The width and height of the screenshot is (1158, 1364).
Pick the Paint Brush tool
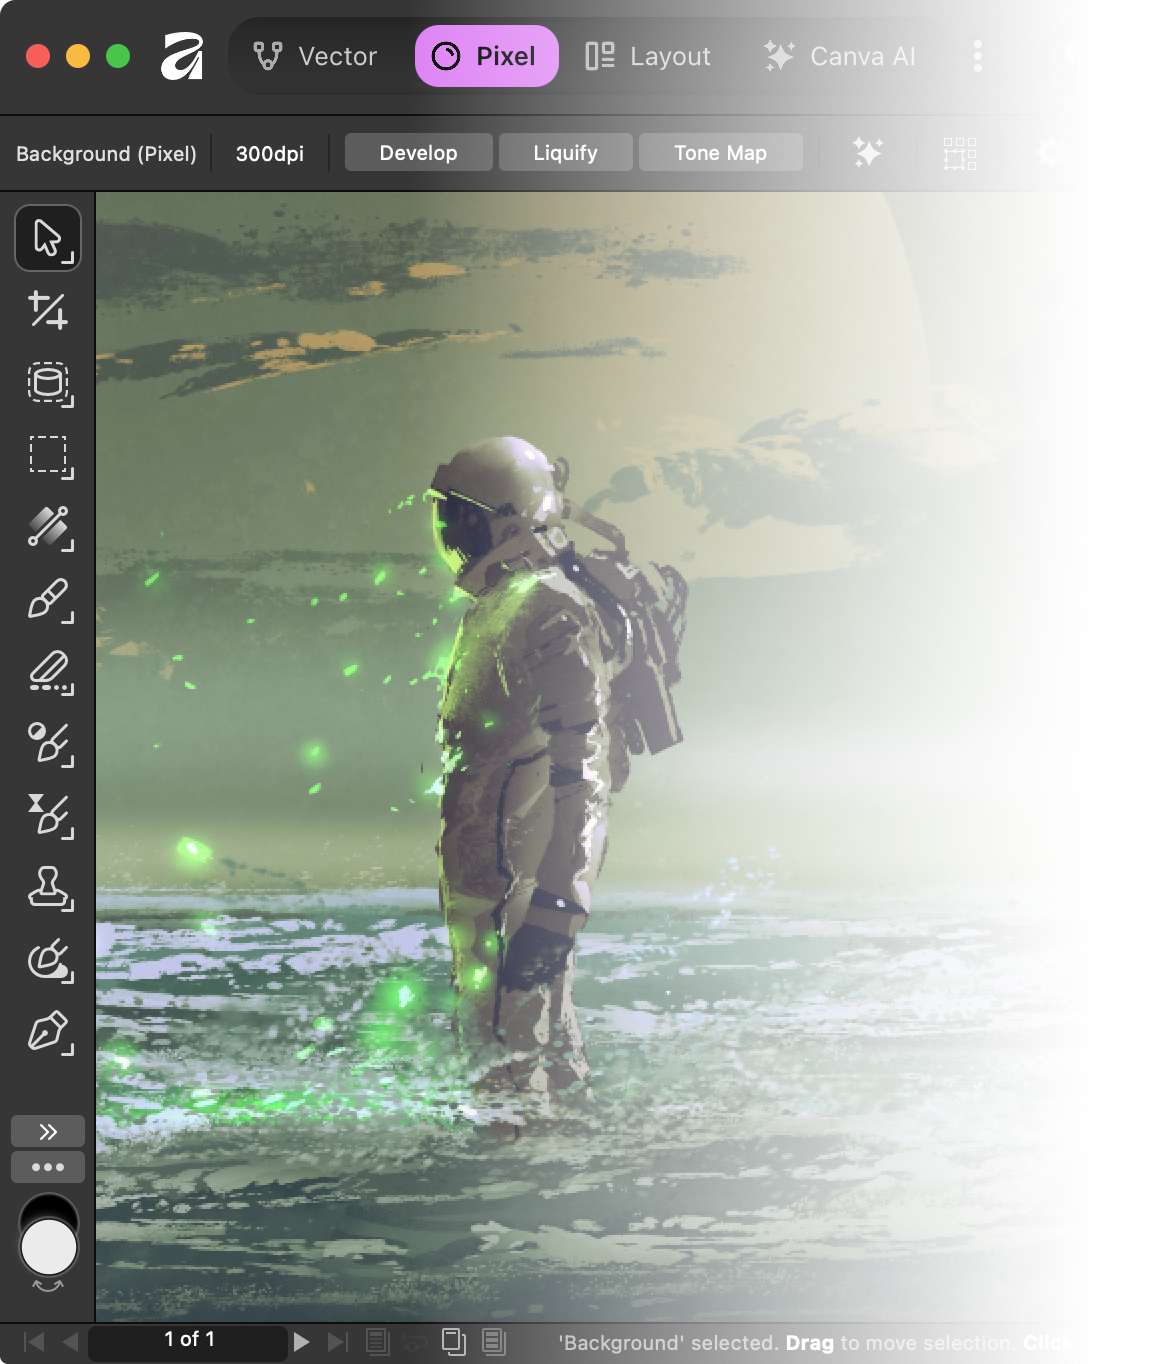pyautogui.click(x=47, y=600)
